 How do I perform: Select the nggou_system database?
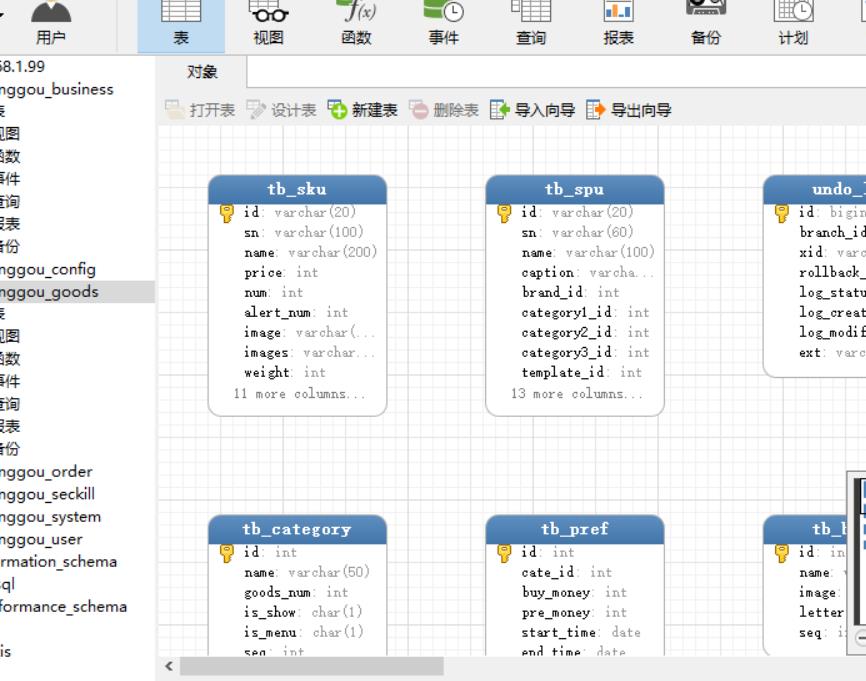click(51, 517)
